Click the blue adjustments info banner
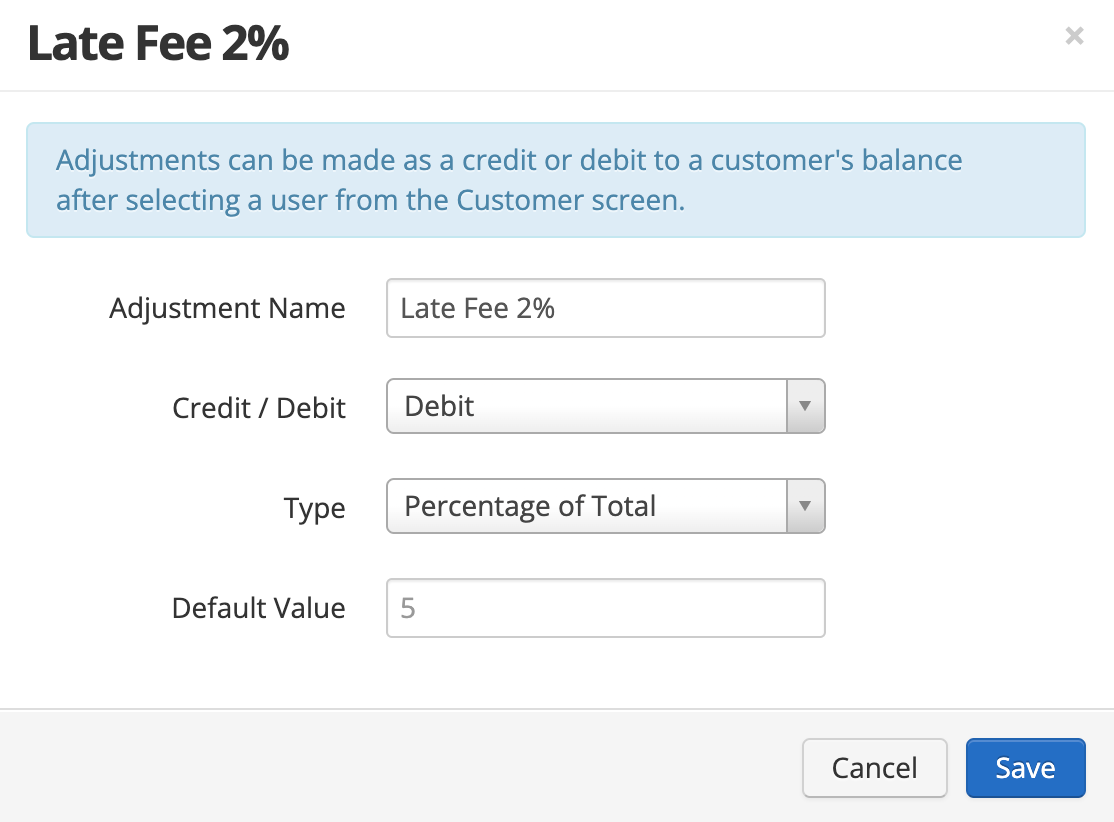 556,180
